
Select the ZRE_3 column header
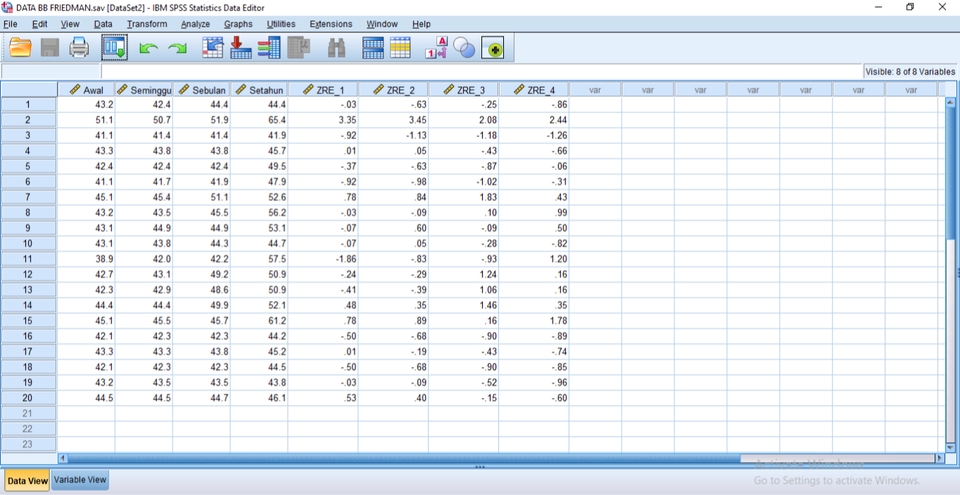[463, 90]
